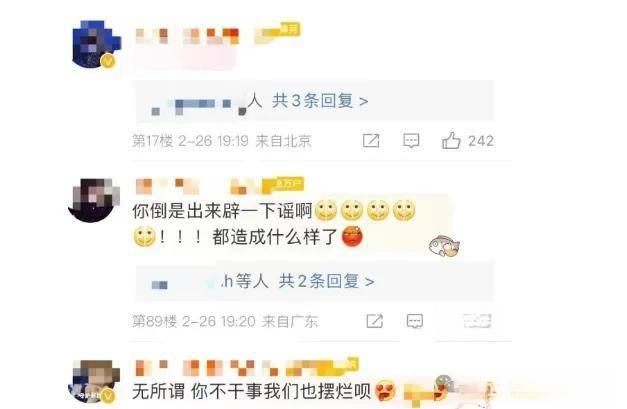Open the second commenter's dark avatar

(x=94, y=200)
